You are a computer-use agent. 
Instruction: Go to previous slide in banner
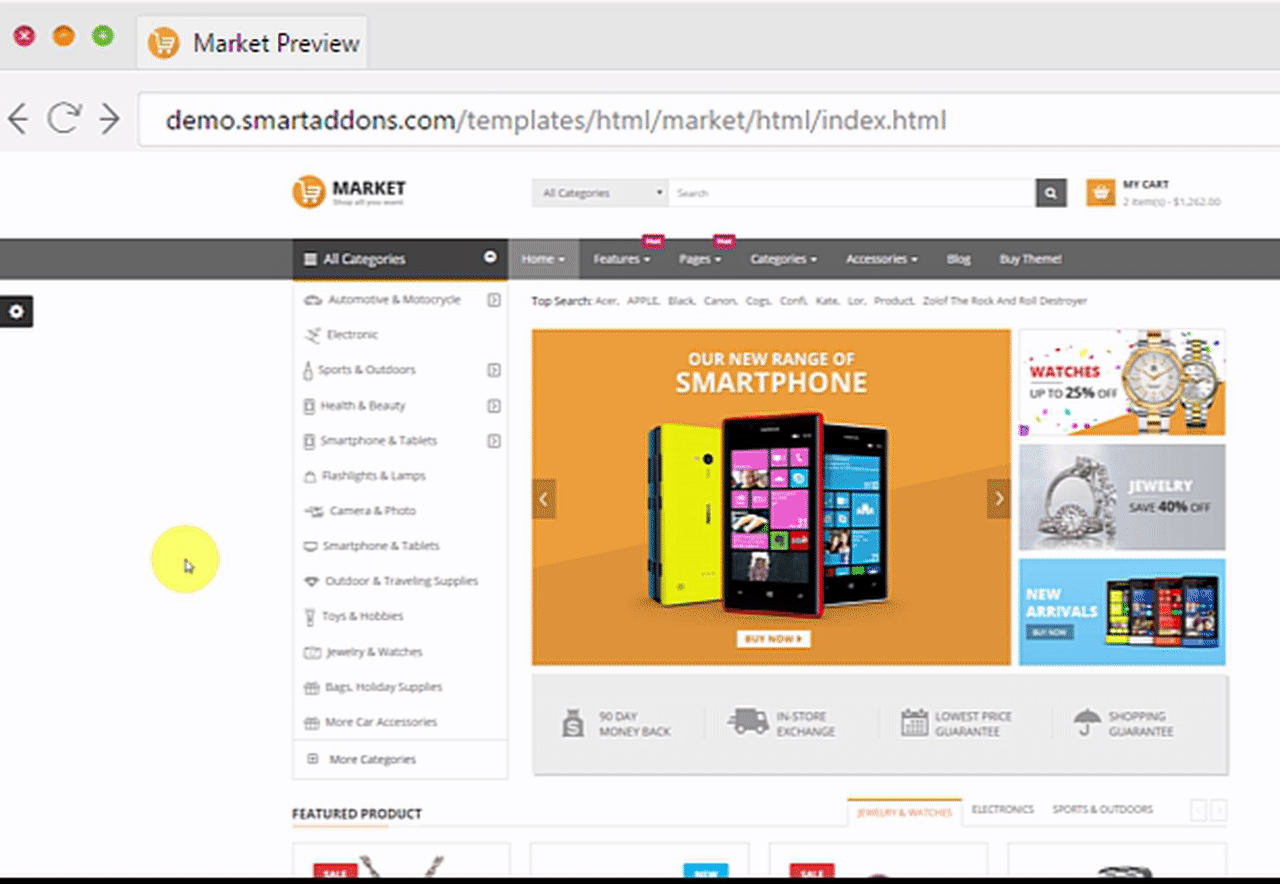pyautogui.click(x=544, y=499)
